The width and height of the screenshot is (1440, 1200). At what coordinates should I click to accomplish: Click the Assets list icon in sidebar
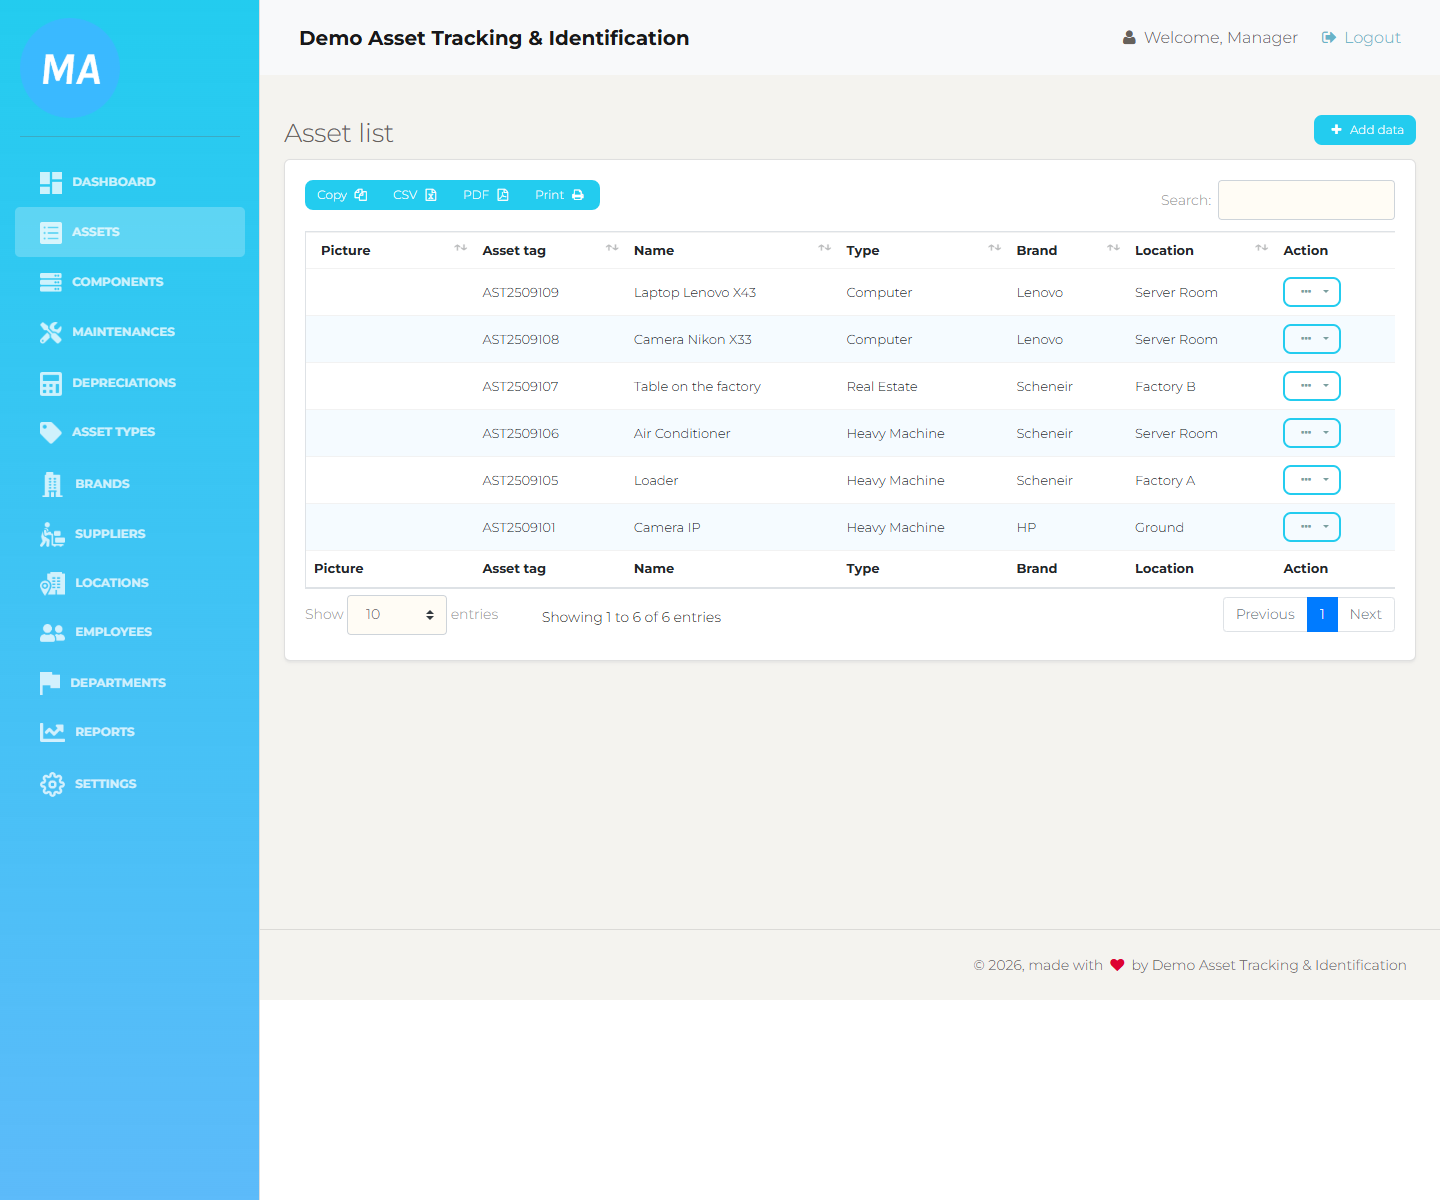click(x=51, y=232)
